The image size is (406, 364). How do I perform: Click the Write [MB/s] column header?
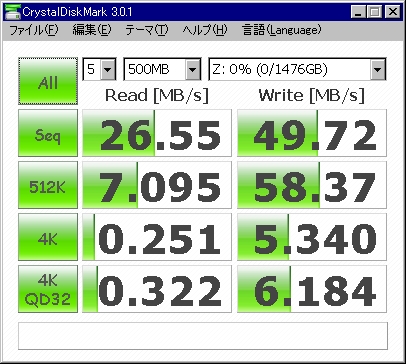coord(312,95)
